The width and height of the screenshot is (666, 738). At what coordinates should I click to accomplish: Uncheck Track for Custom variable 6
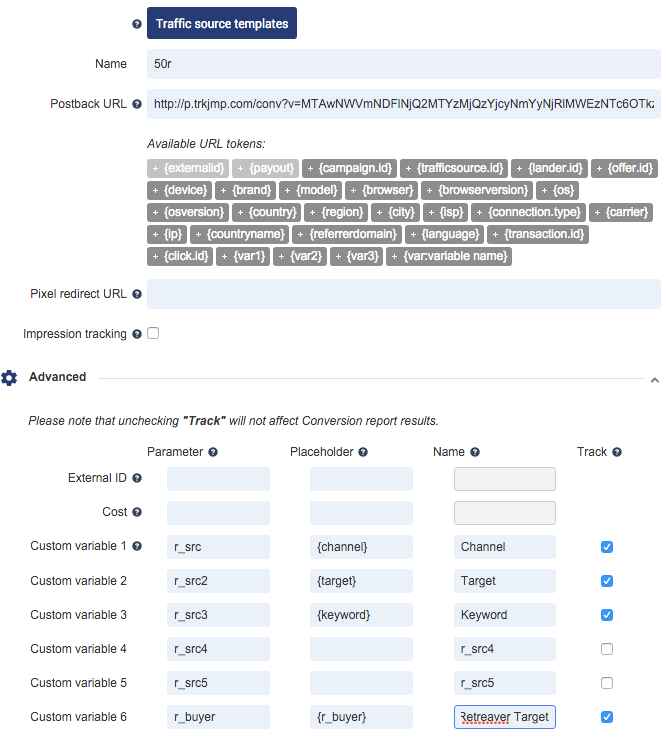pyautogui.click(x=607, y=717)
